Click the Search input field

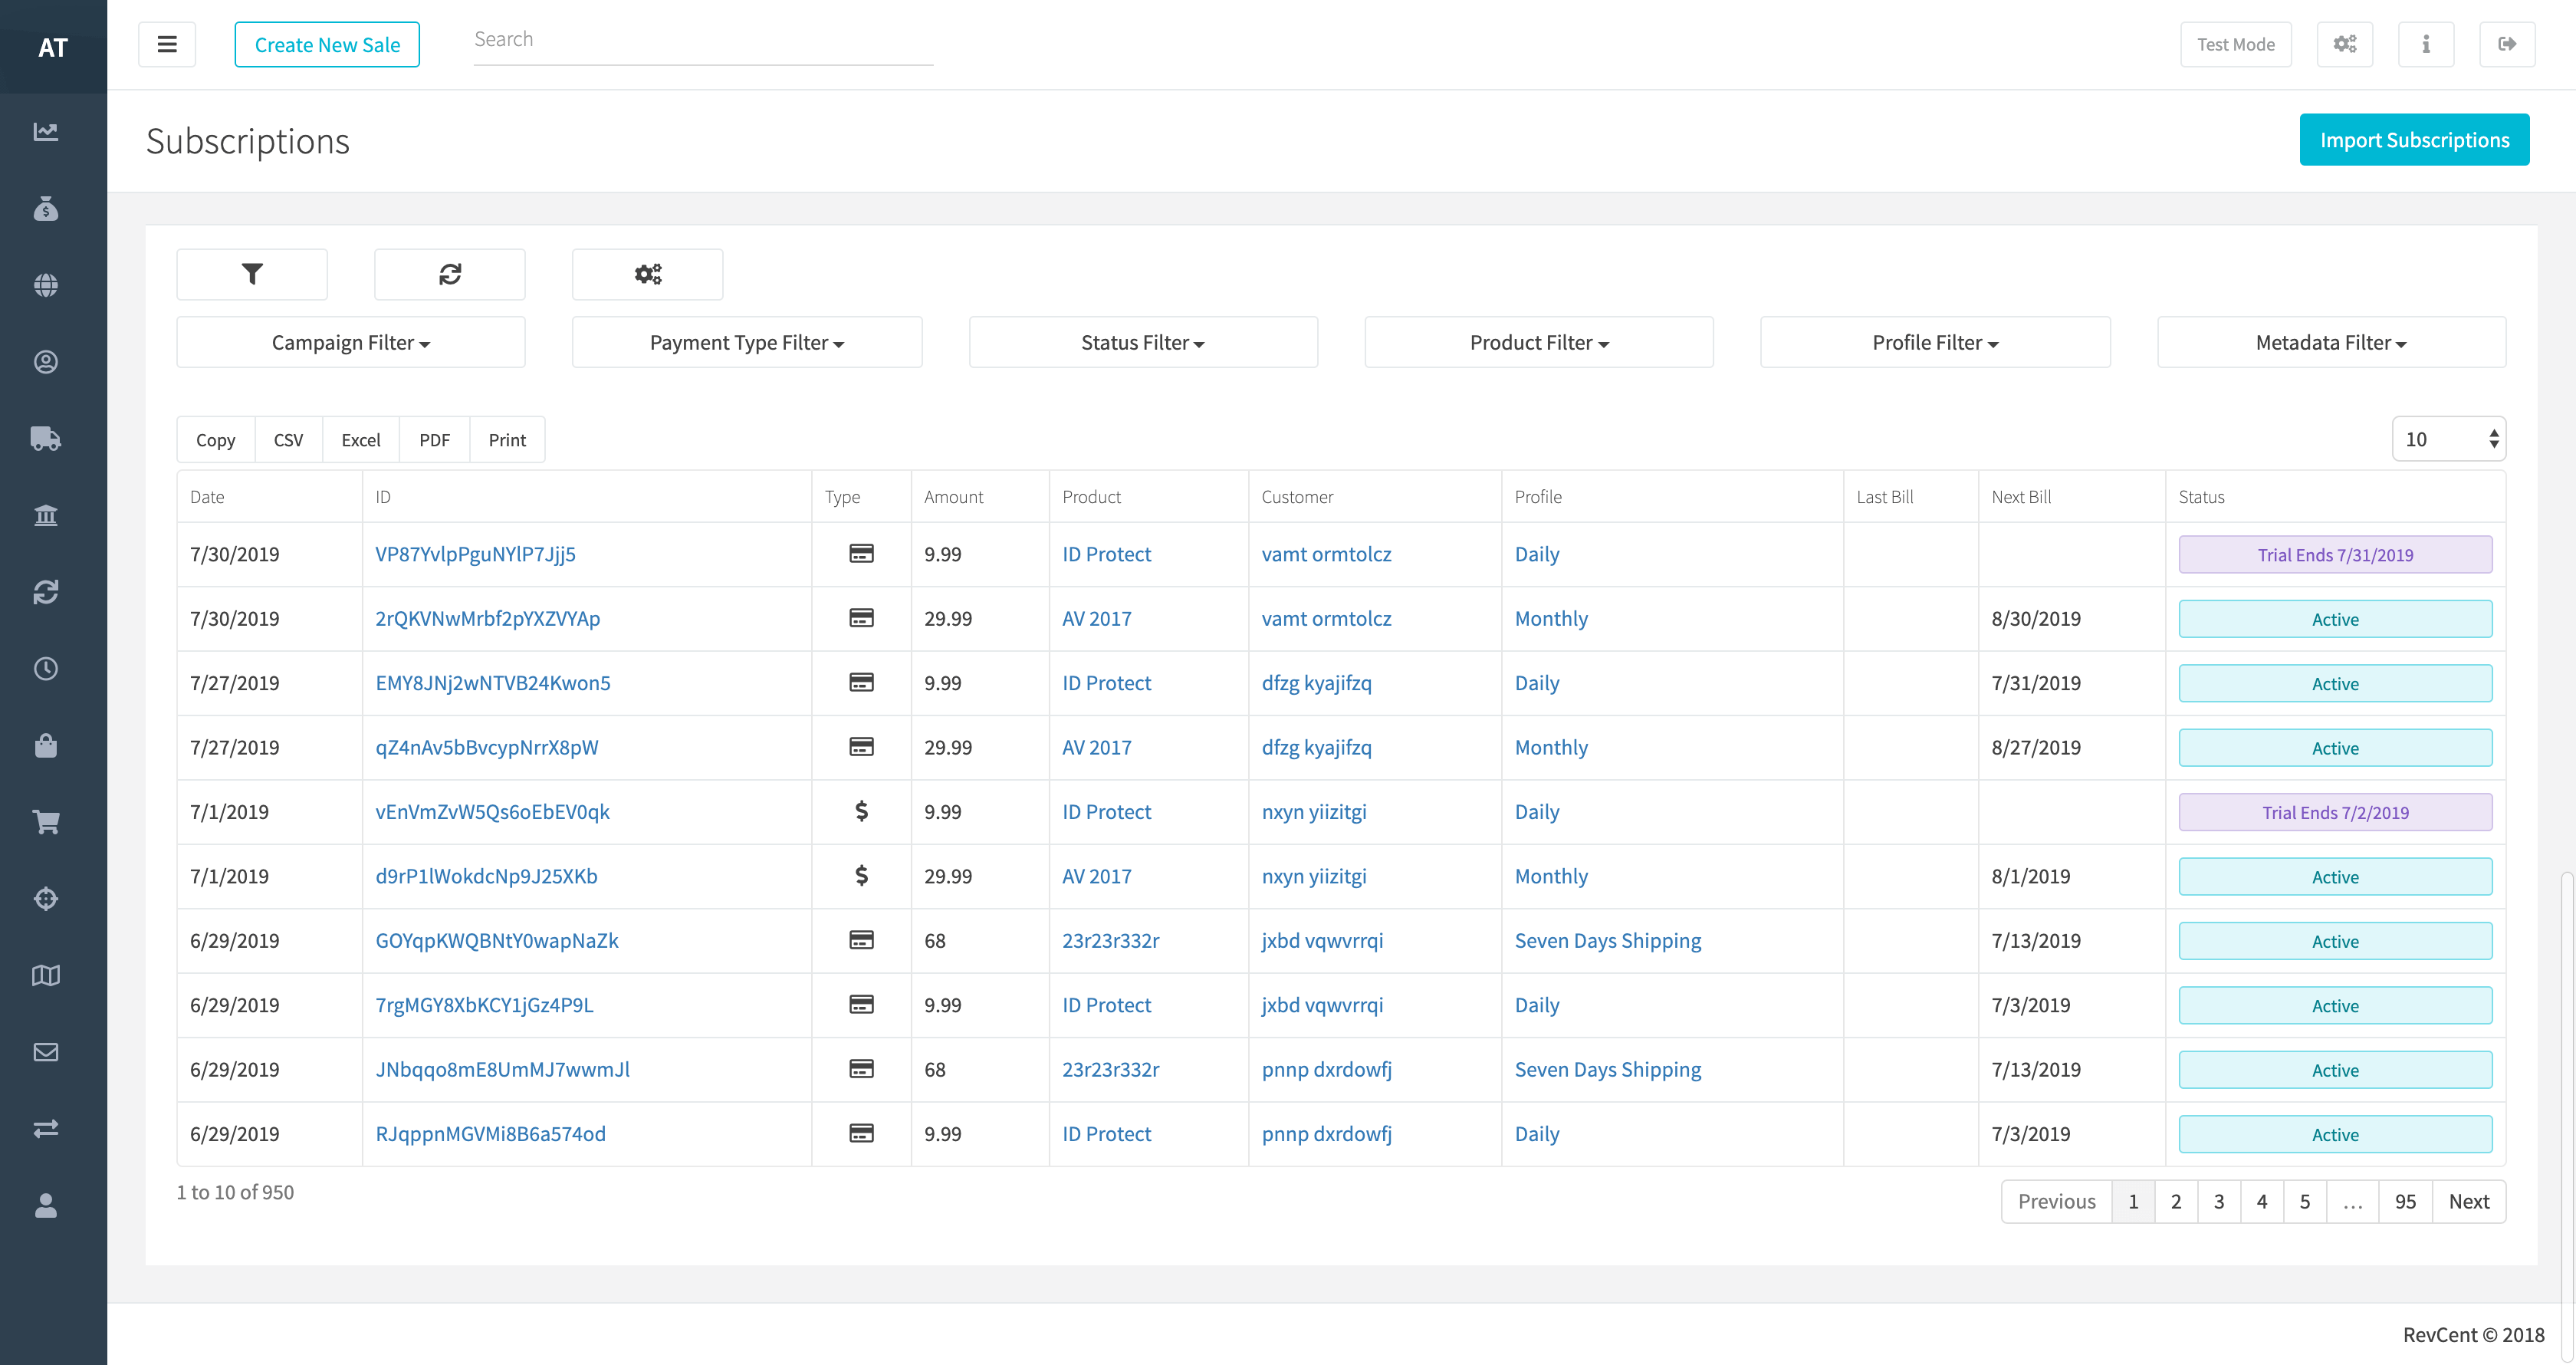(702, 40)
